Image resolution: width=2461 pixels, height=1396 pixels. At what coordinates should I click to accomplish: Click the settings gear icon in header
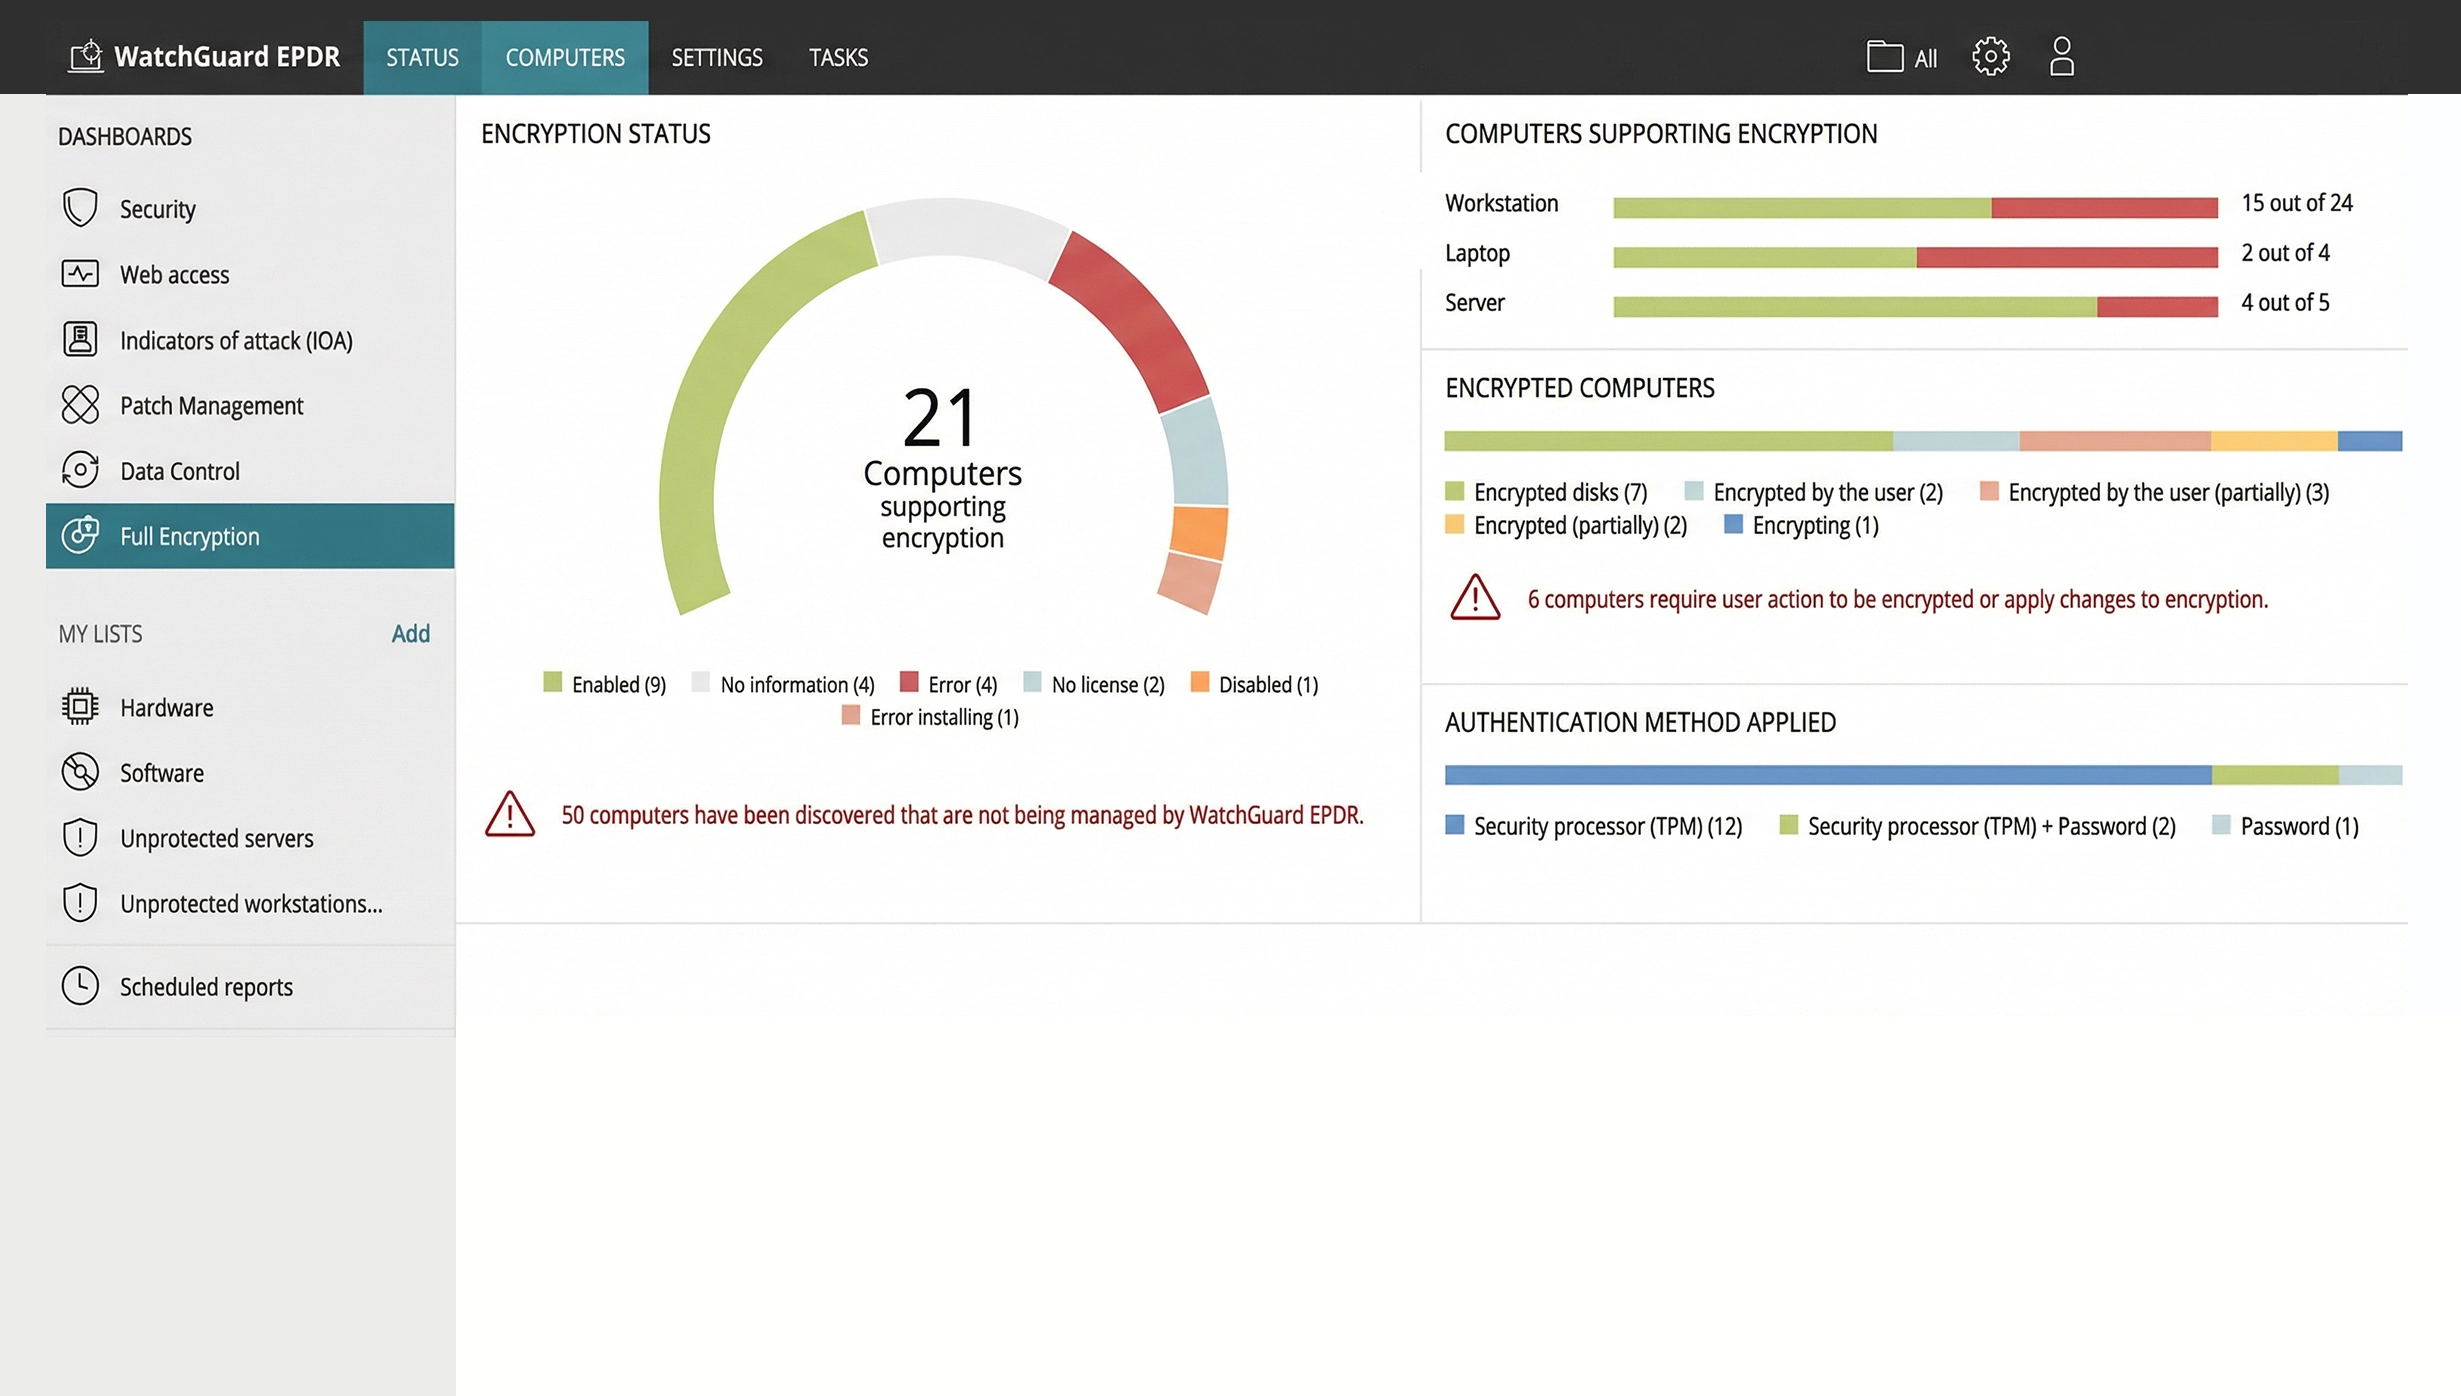[1990, 57]
